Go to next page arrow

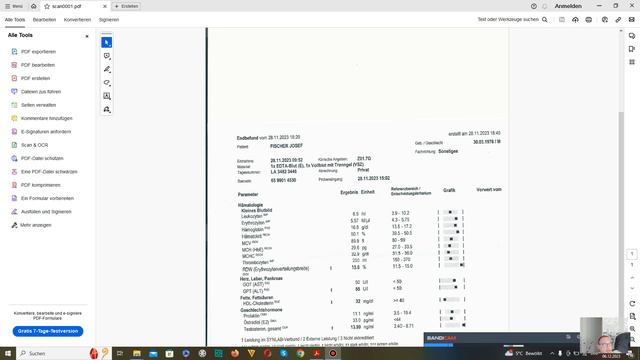click(632, 289)
